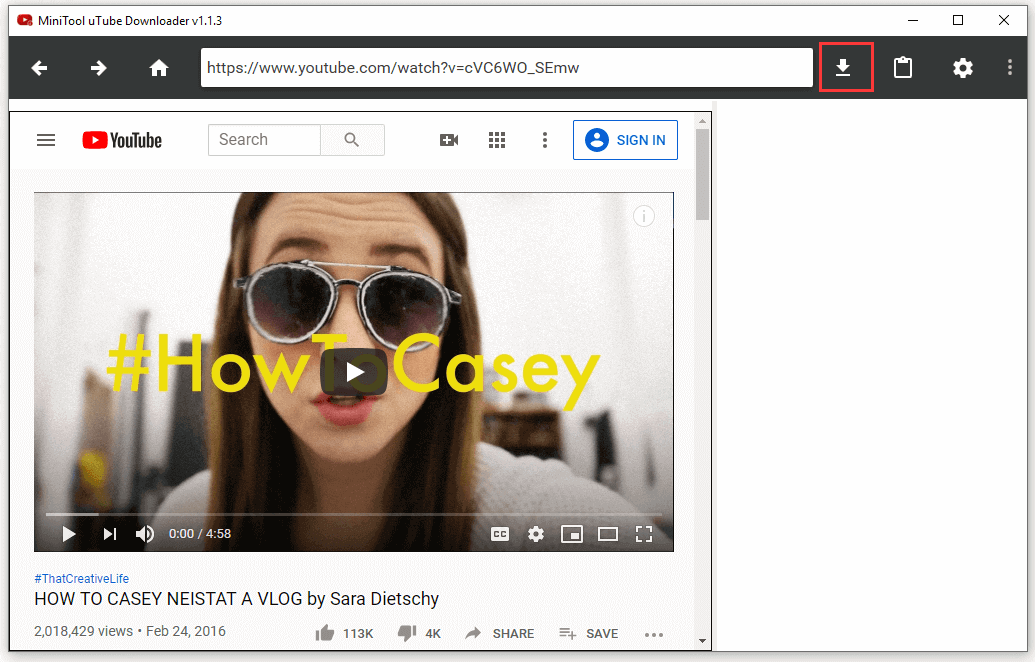The image size is (1035, 662).
Task: Minimize the MiniTool window
Action: click(913, 20)
